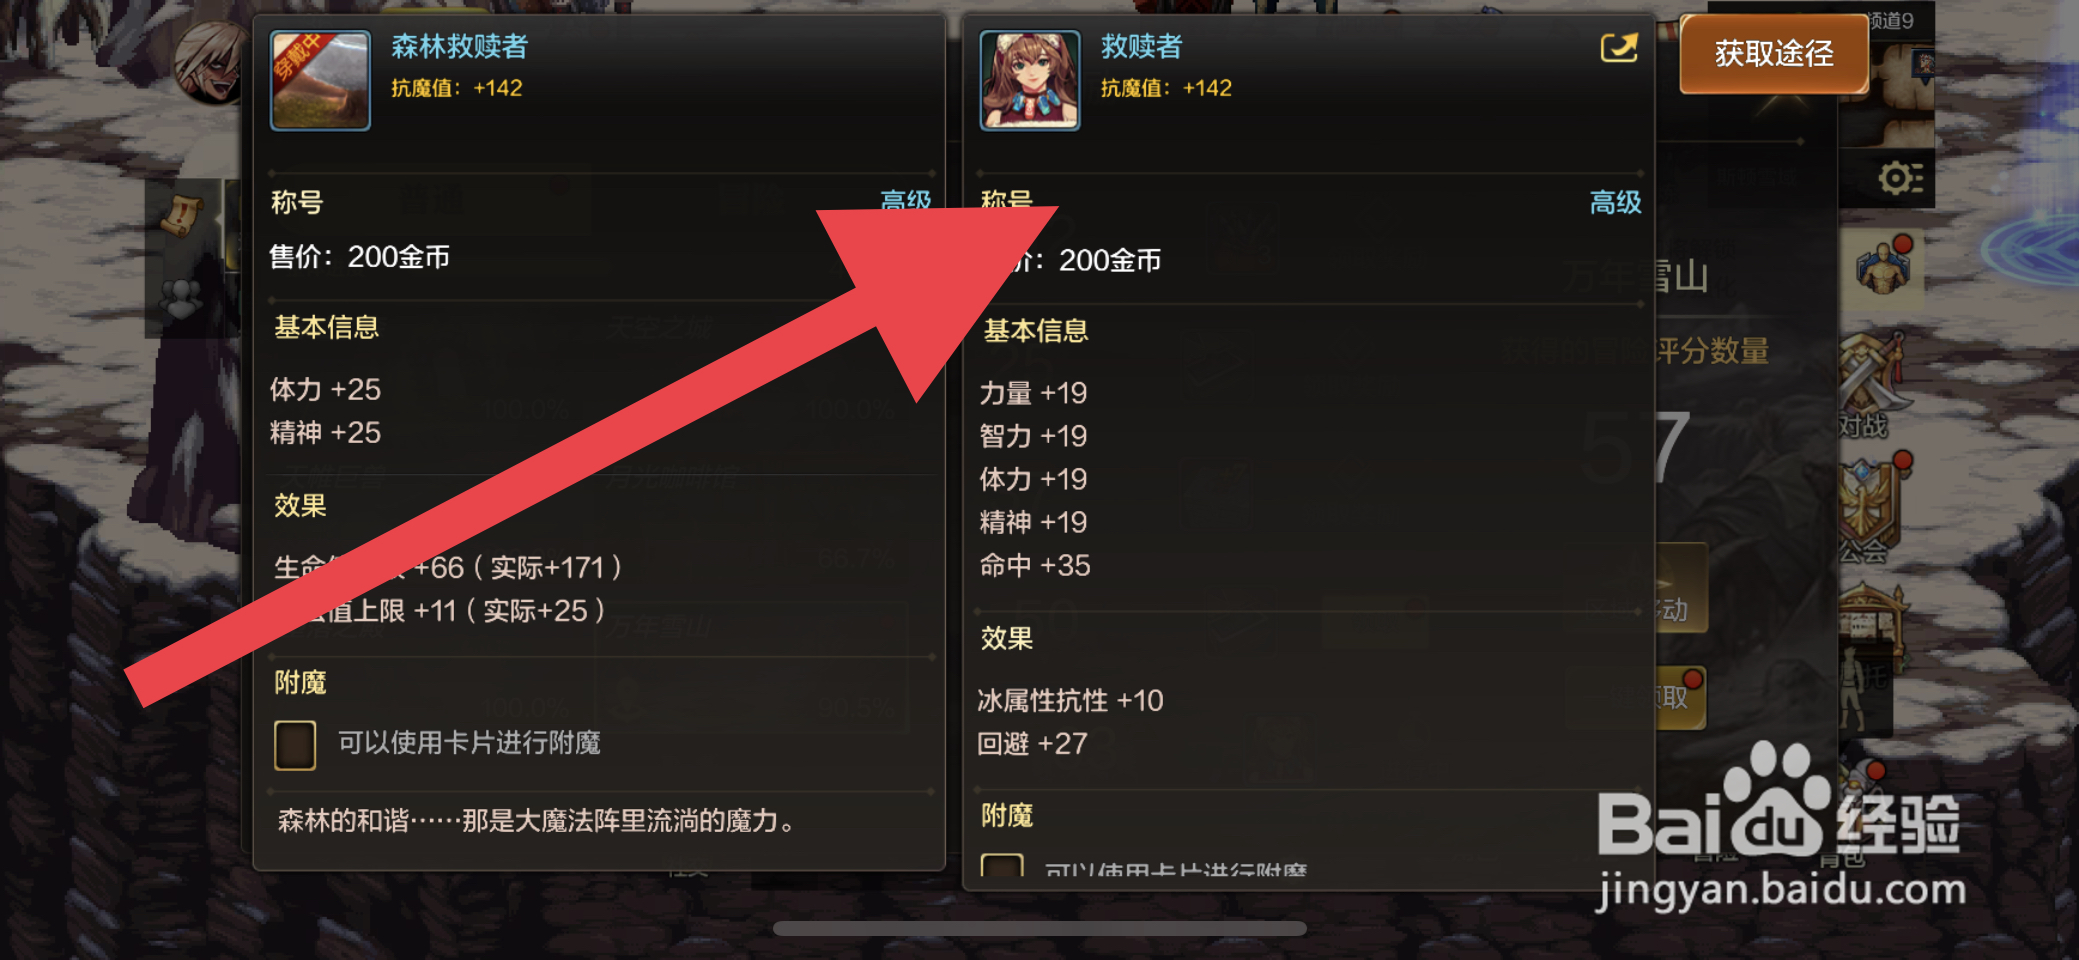The height and width of the screenshot is (960, 2079).
Task: Tap the friends group icon on left
Action: [182, 297]
